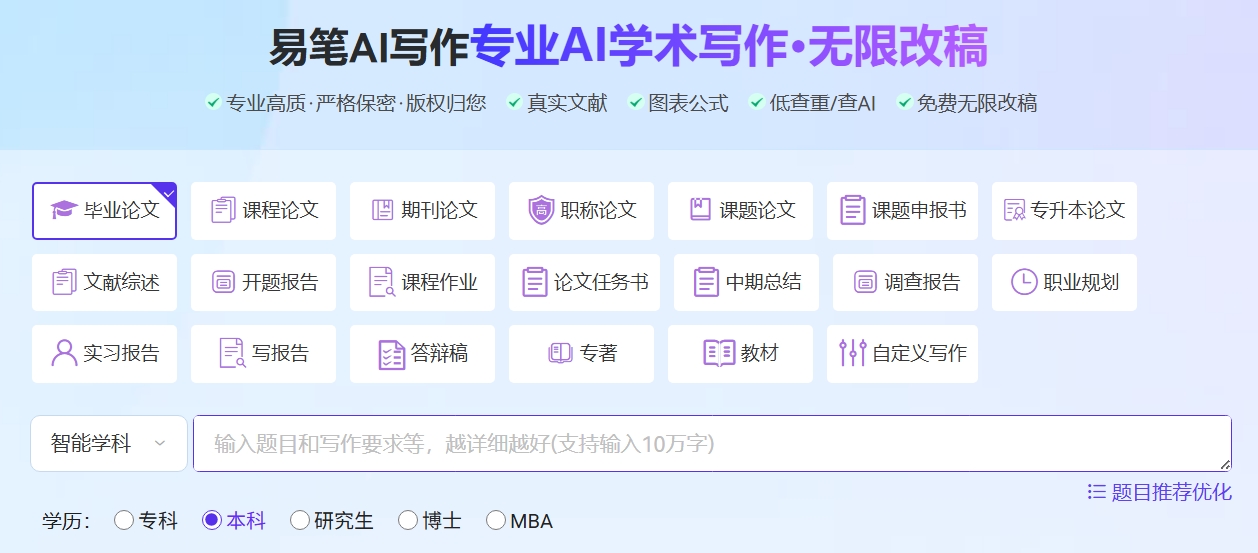Image resolution: width=1258 pixels, height=553 pixels.
Task: Click the list icon beside 题目推荐优化
Action: point(1097,492)
